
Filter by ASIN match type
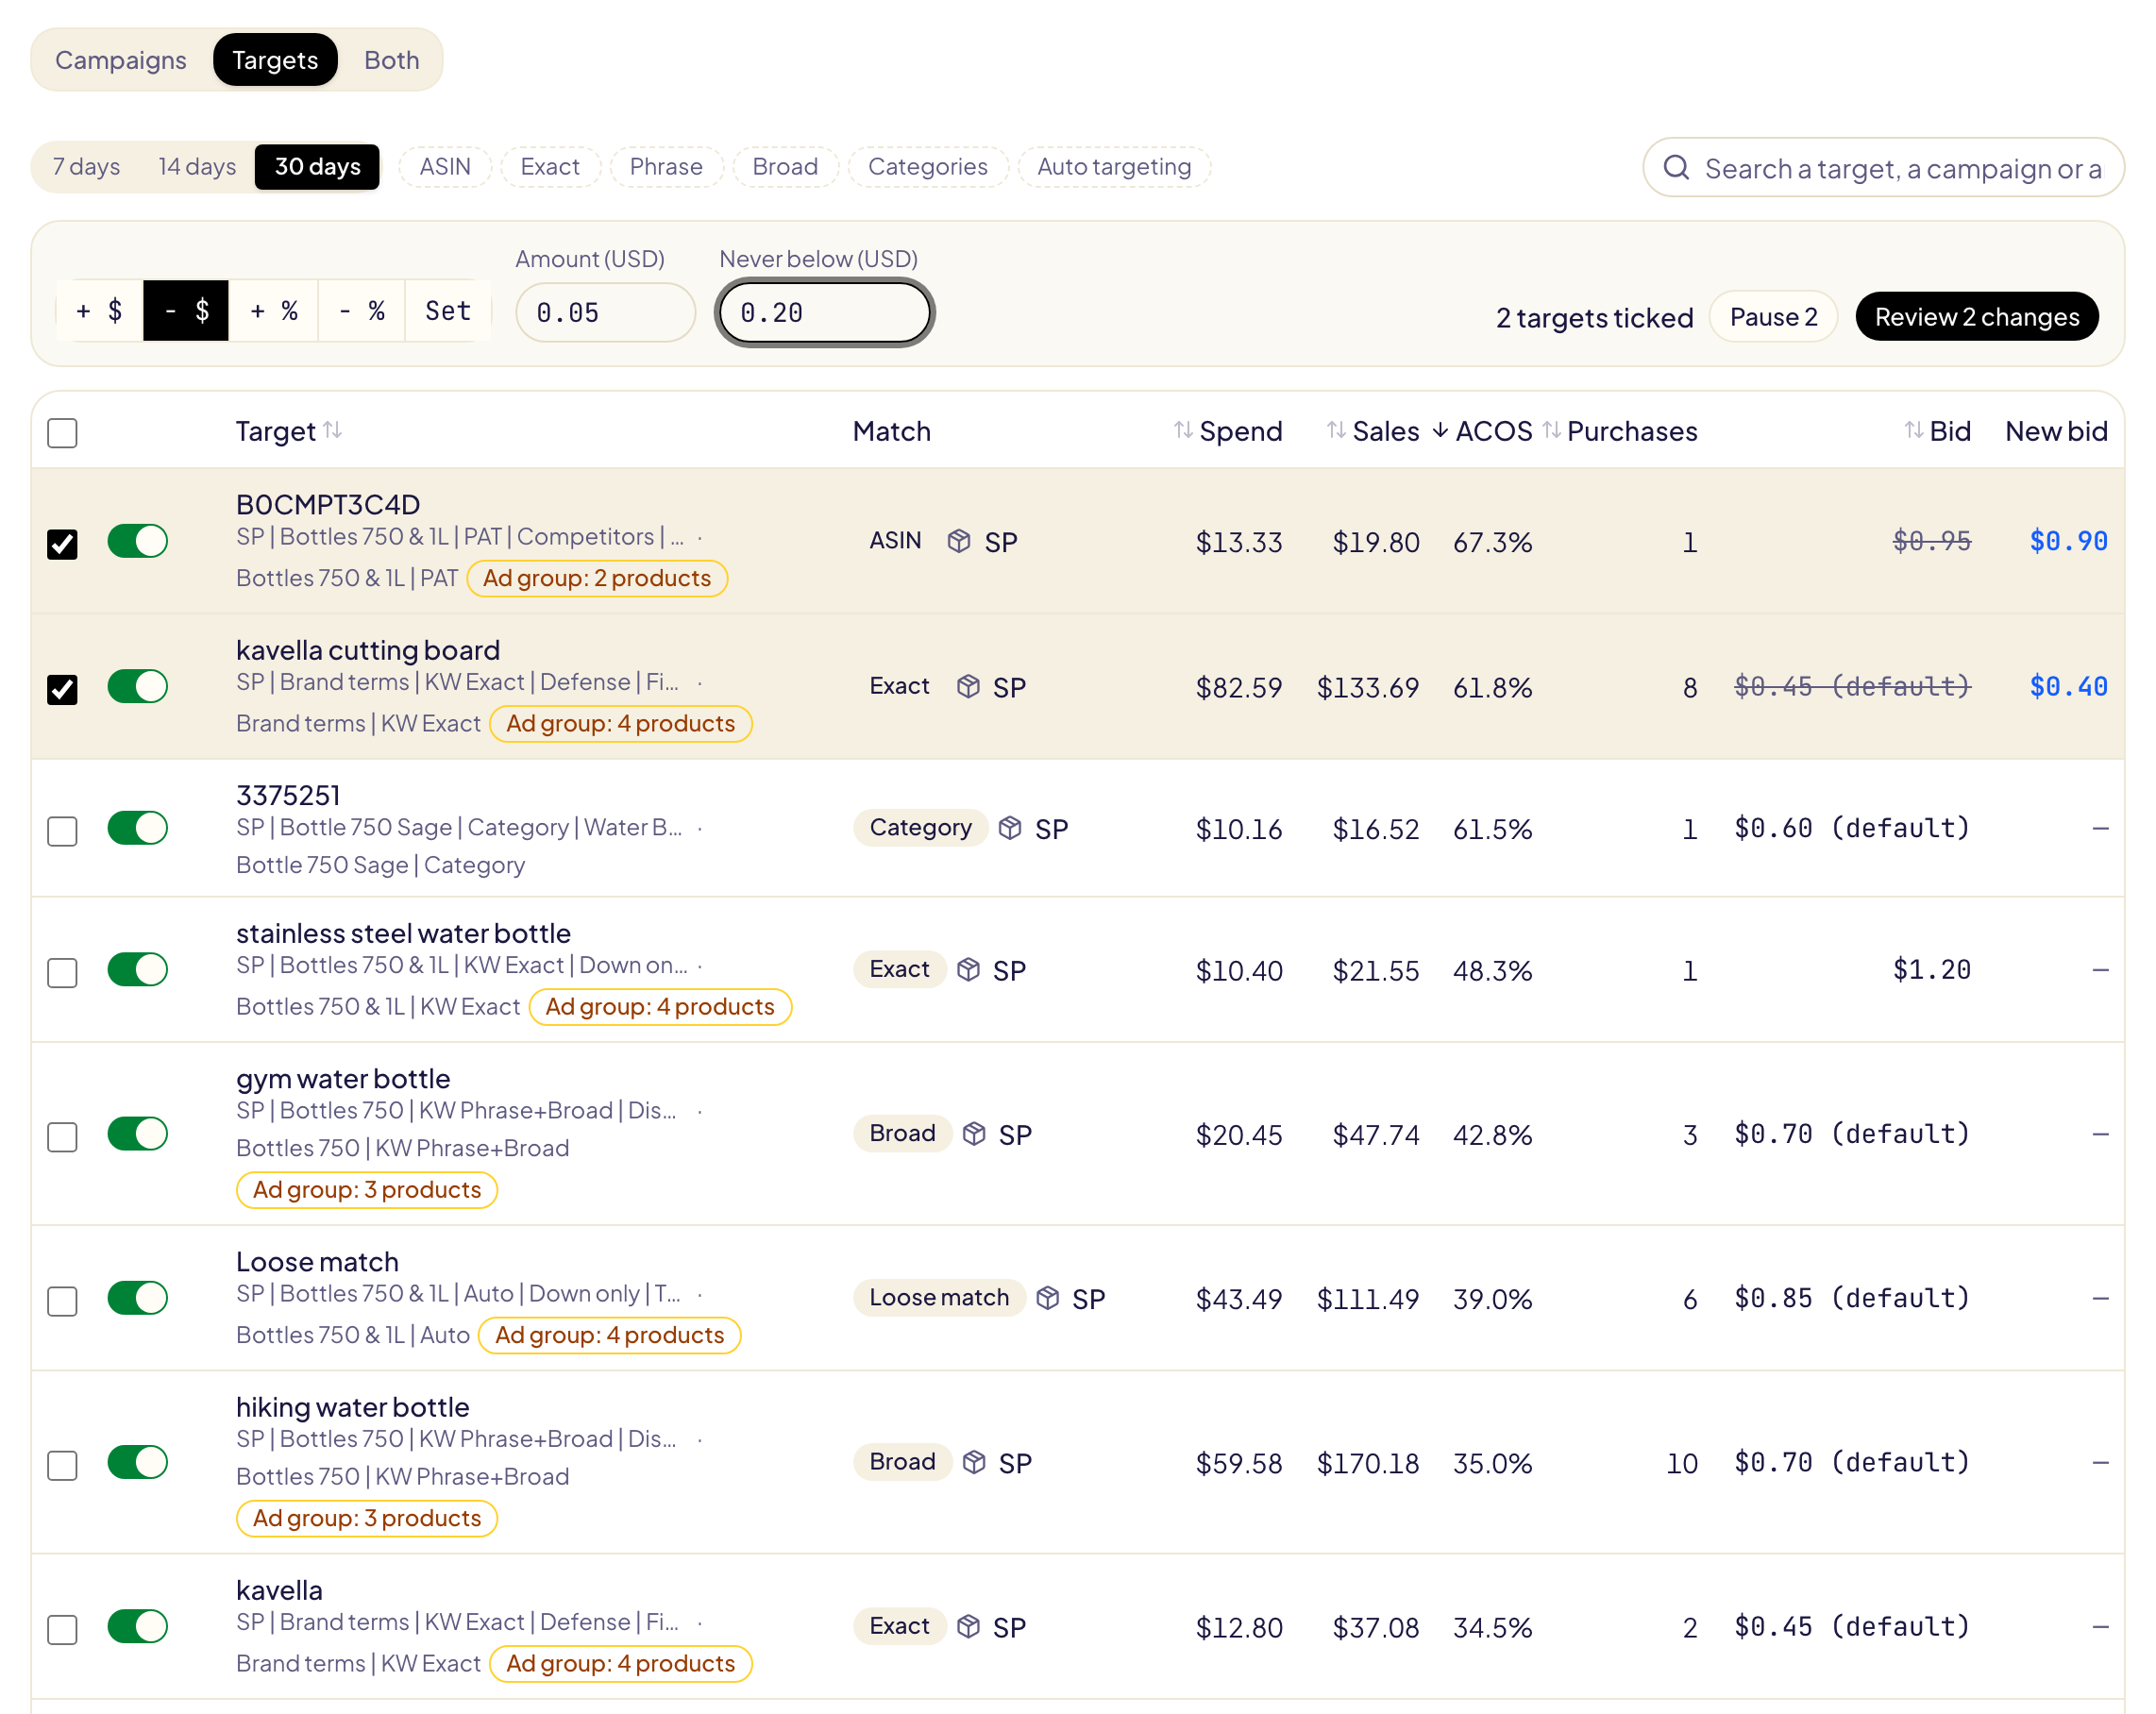445,166
